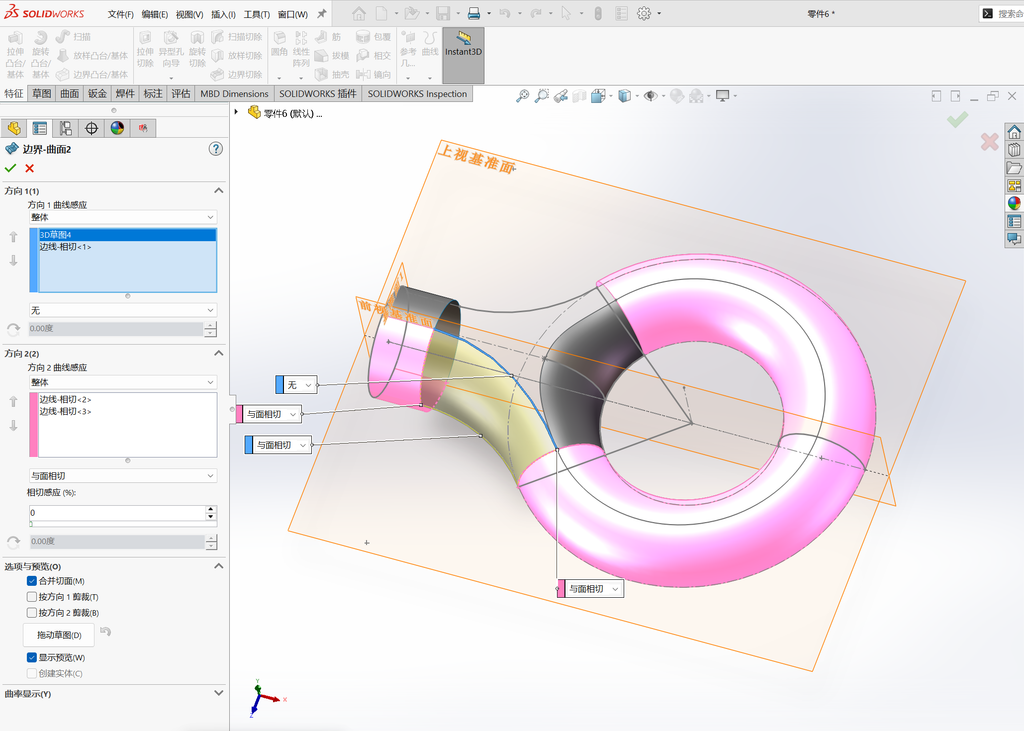Open the 文件 menu
The height and width of the screenshot is (731, 1024).
(x=121, y=14)
